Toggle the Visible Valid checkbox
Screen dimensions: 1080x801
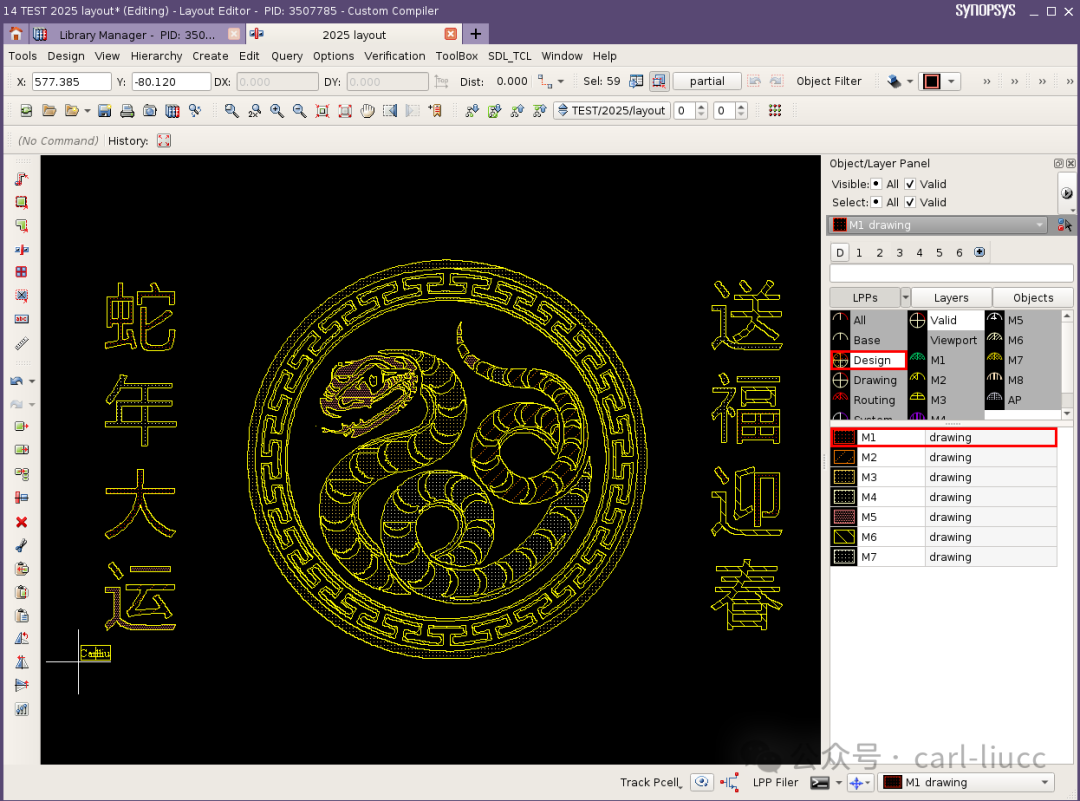(910, 184)
